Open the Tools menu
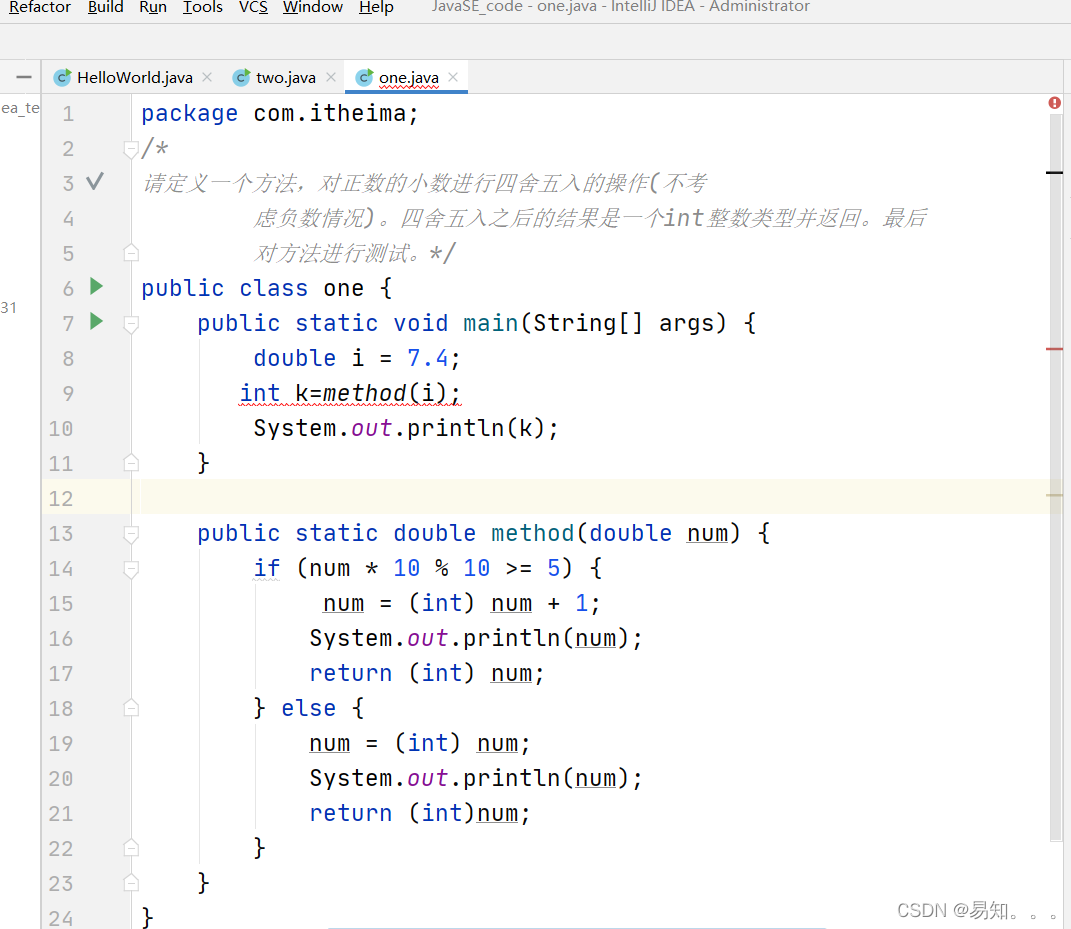 (x=203, y=7)
